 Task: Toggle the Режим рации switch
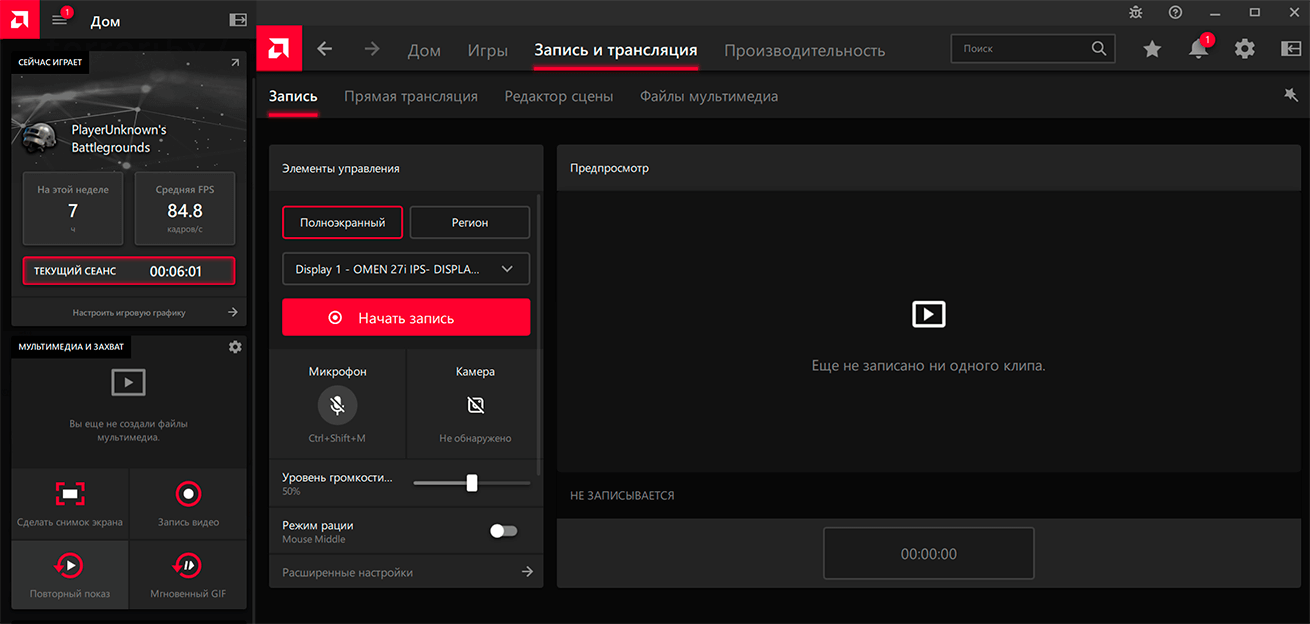(503, 531)
